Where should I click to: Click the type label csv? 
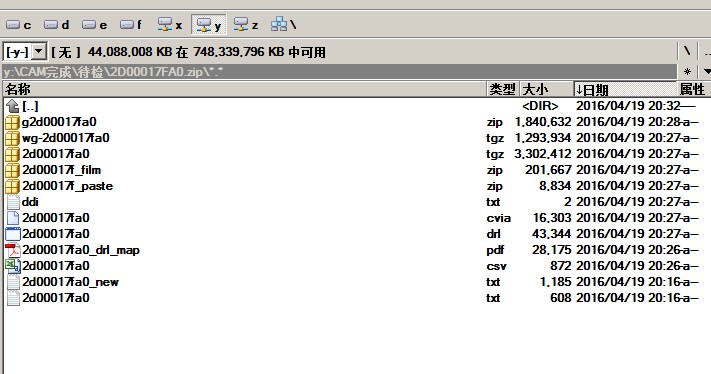(x=496, y=266)
